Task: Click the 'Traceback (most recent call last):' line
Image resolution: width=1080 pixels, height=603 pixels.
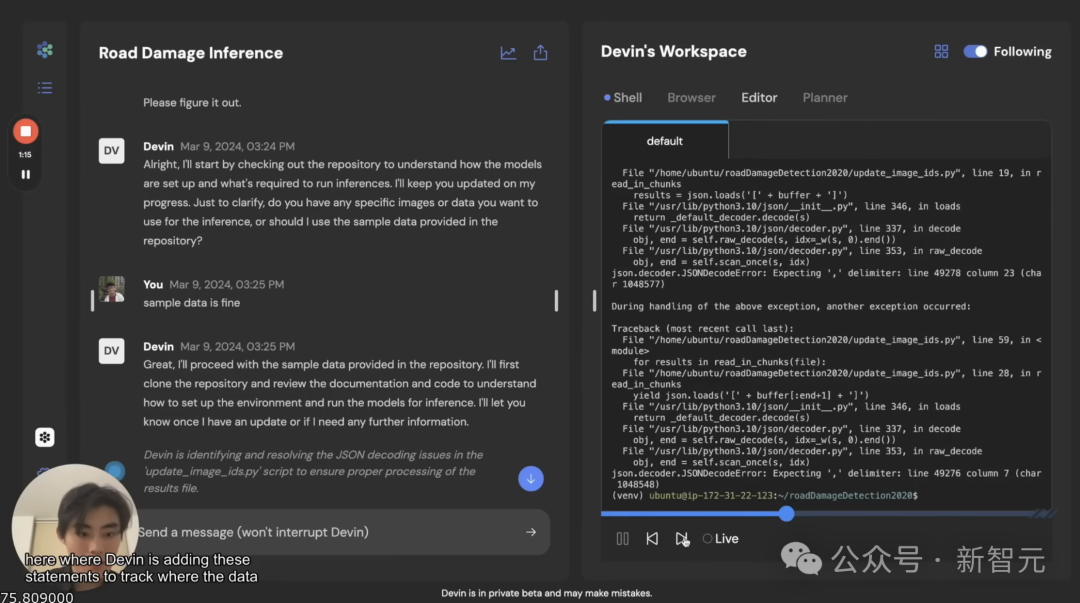Action: point(703,329)
